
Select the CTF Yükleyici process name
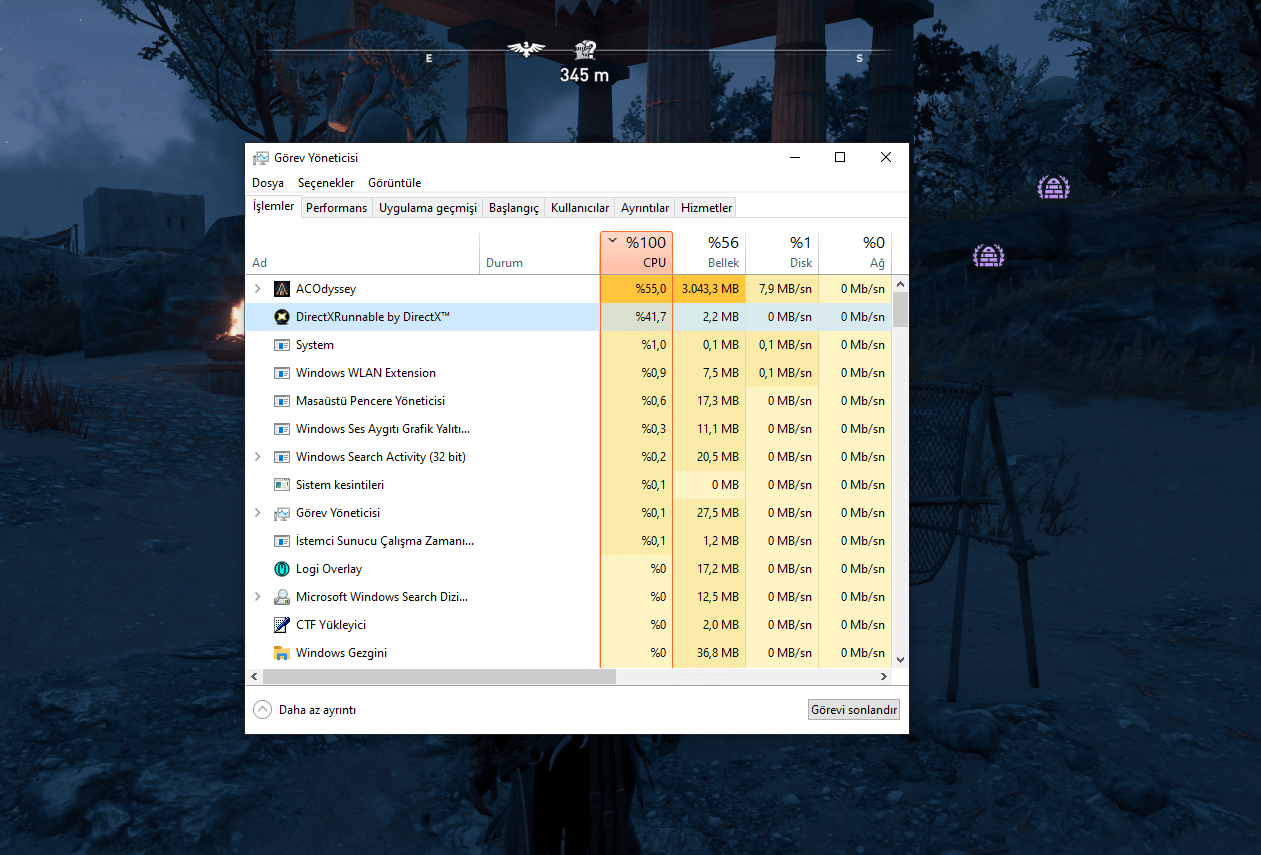(331, 625)
